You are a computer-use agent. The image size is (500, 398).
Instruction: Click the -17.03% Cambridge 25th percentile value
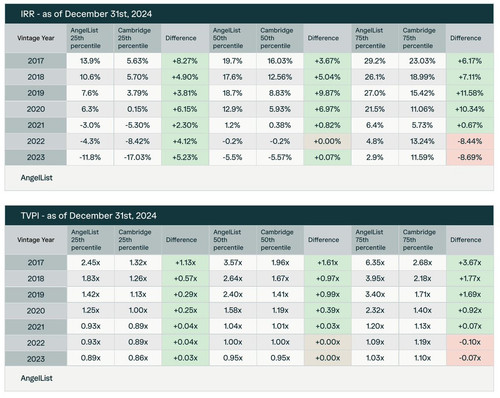point(137,157)
